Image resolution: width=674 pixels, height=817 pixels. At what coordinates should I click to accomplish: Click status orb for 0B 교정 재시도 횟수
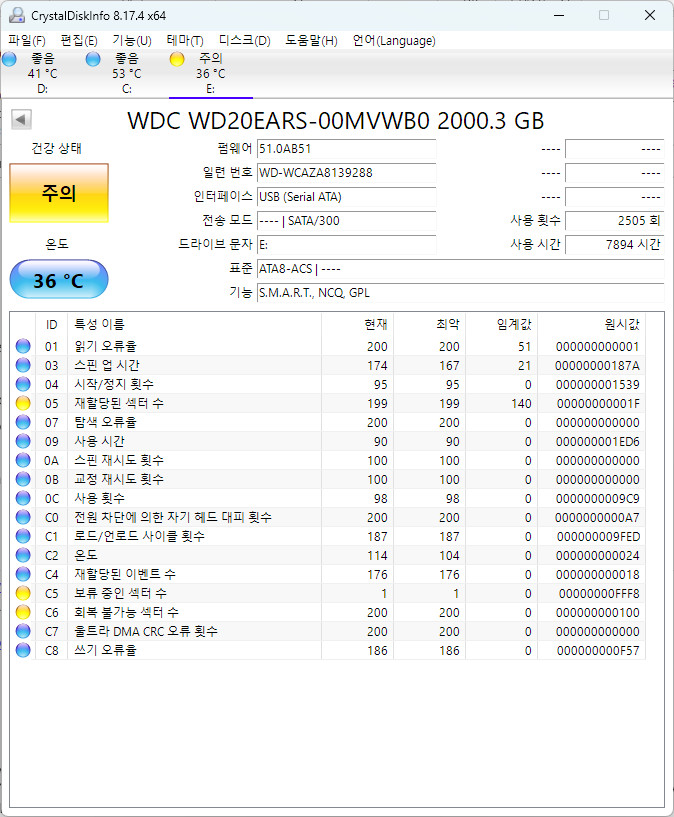tap(23, 479)
